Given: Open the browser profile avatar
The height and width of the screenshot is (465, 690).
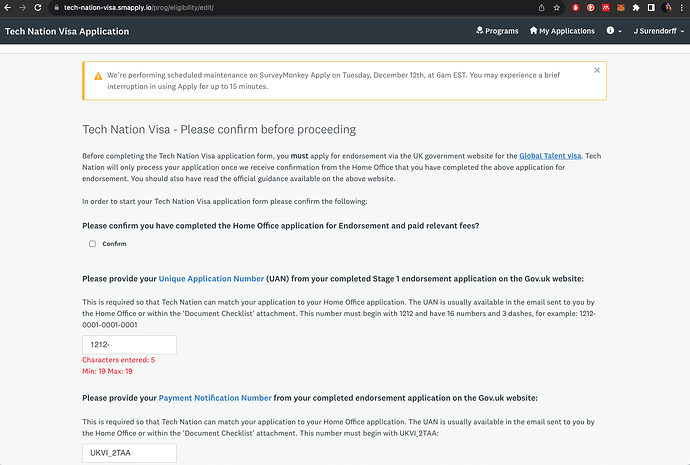Looking at the screenshot, I should (x=667, y=7).
